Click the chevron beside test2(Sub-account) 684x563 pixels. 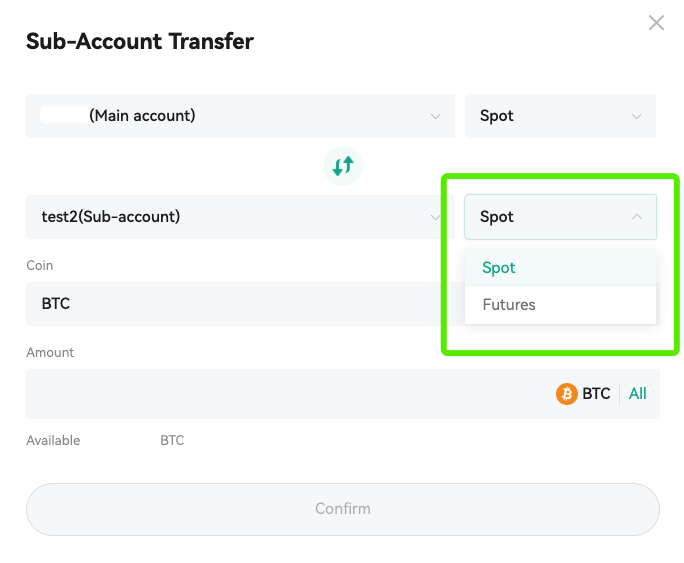(x=435, y=217)
